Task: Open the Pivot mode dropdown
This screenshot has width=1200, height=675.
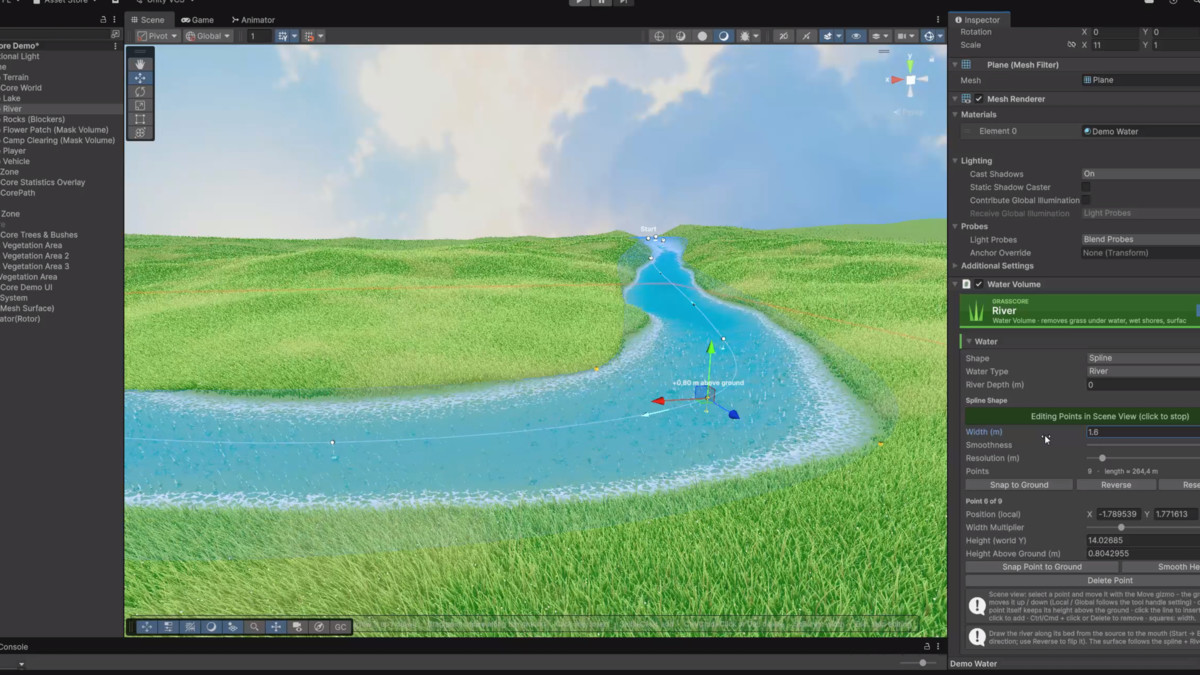Action: 157,36
